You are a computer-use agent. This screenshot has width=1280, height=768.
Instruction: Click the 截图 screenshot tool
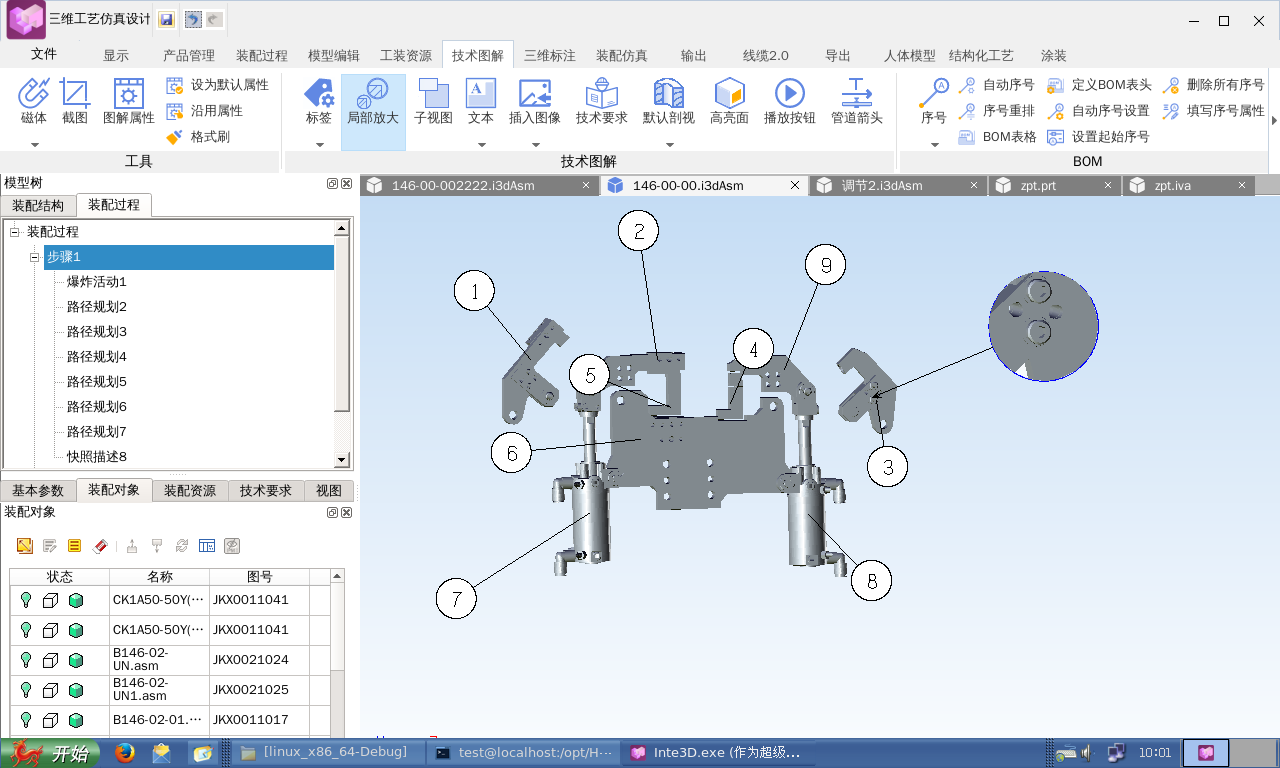coord(75,103)
